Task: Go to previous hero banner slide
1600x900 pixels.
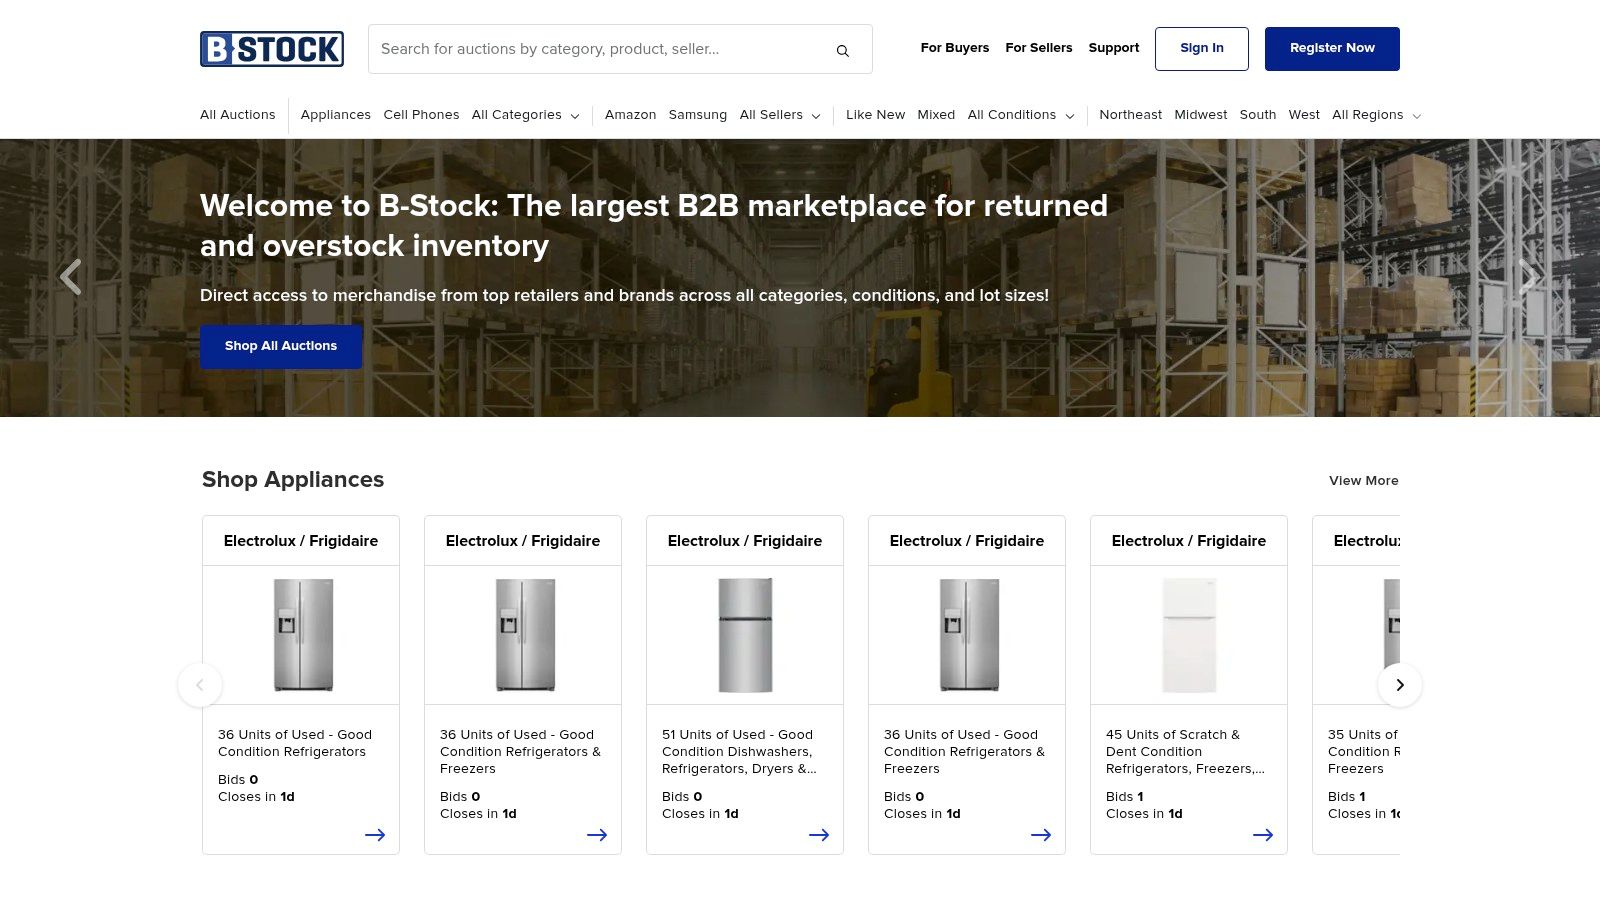Action: [70, 277]
